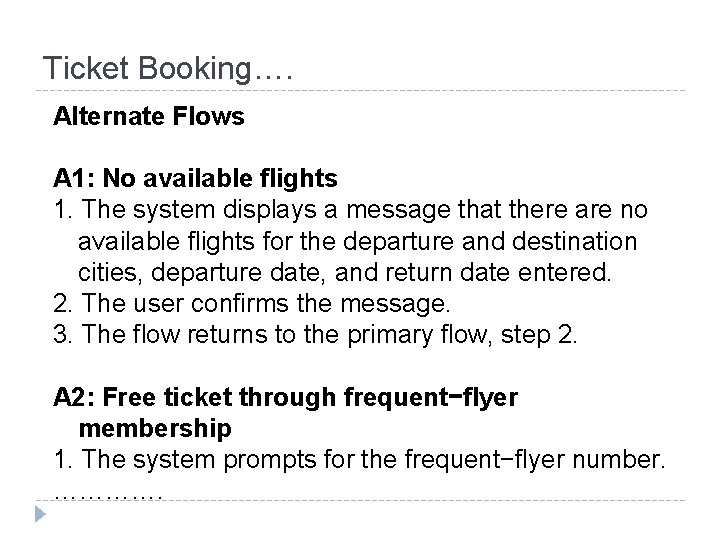The image size is (720, 540).
Task: Click "The system prompts for the" line
Action: point(358,459)
